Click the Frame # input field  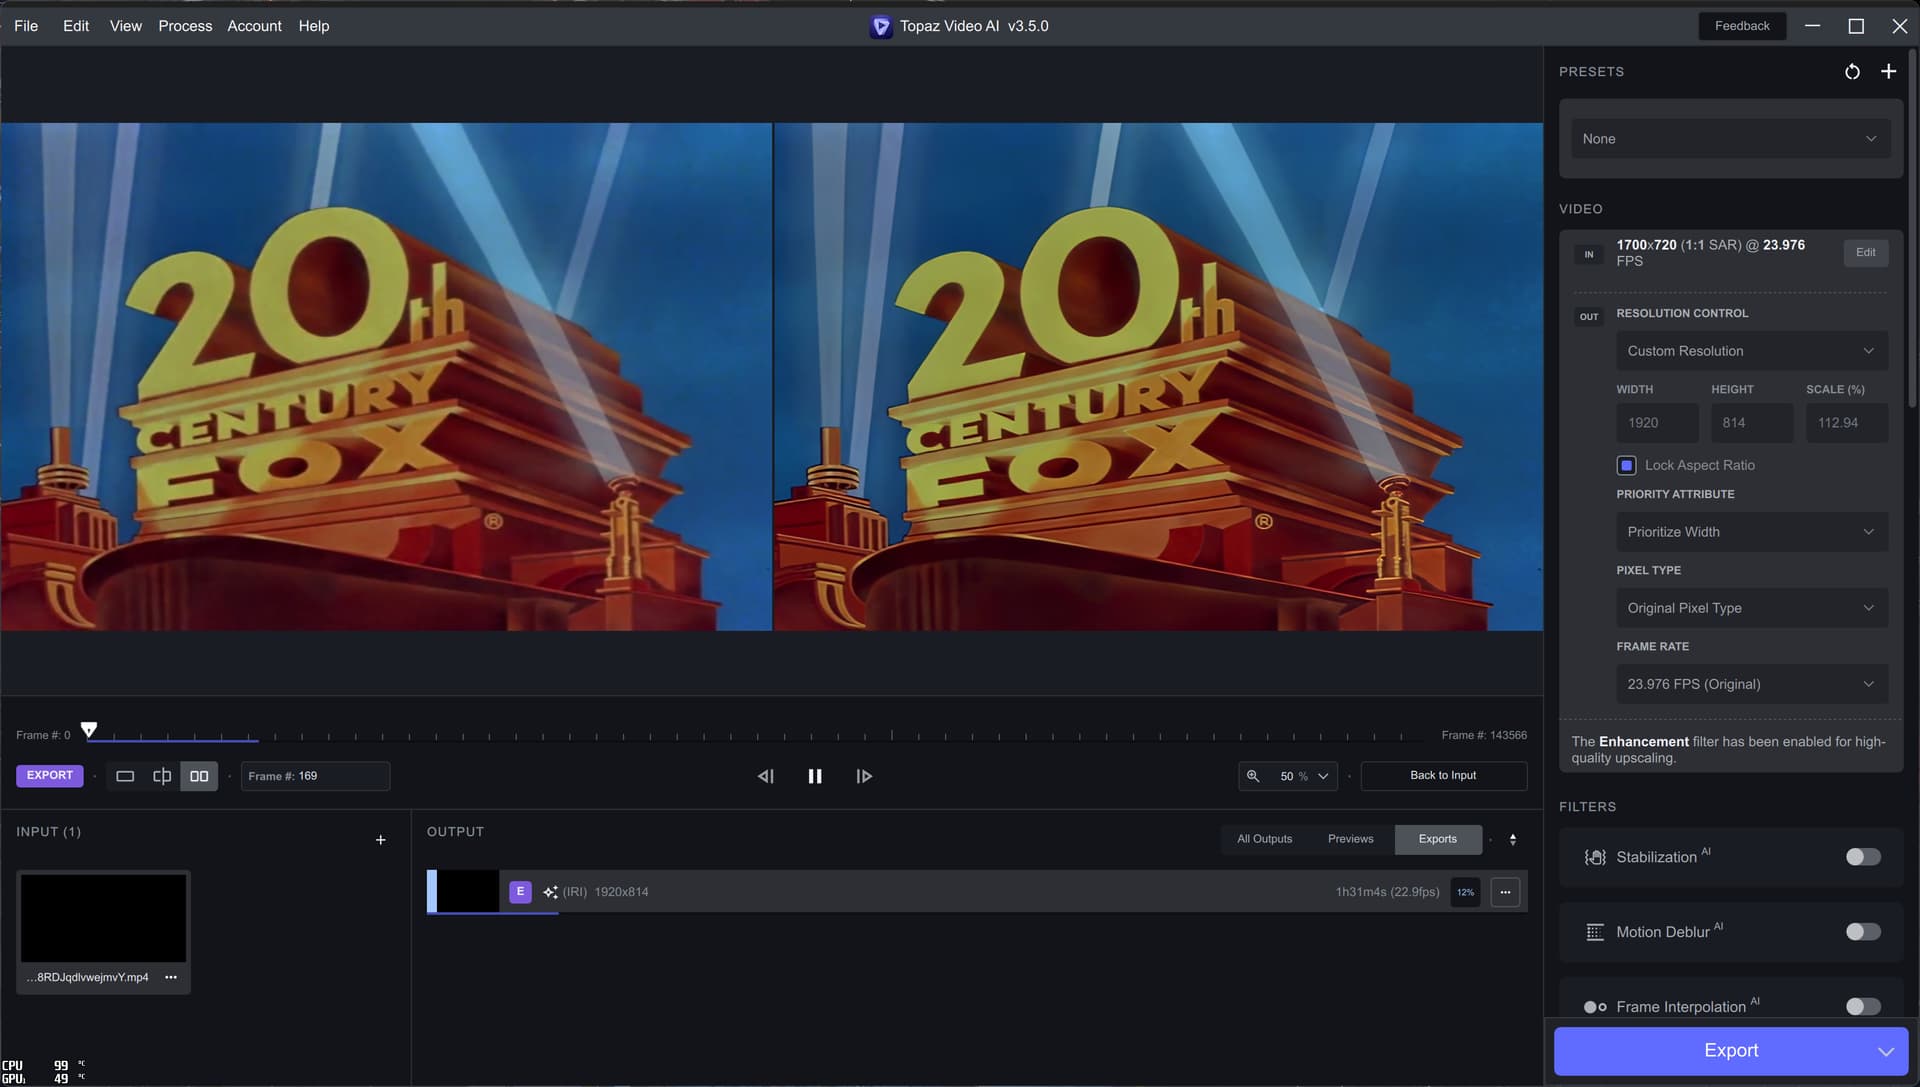315,776
